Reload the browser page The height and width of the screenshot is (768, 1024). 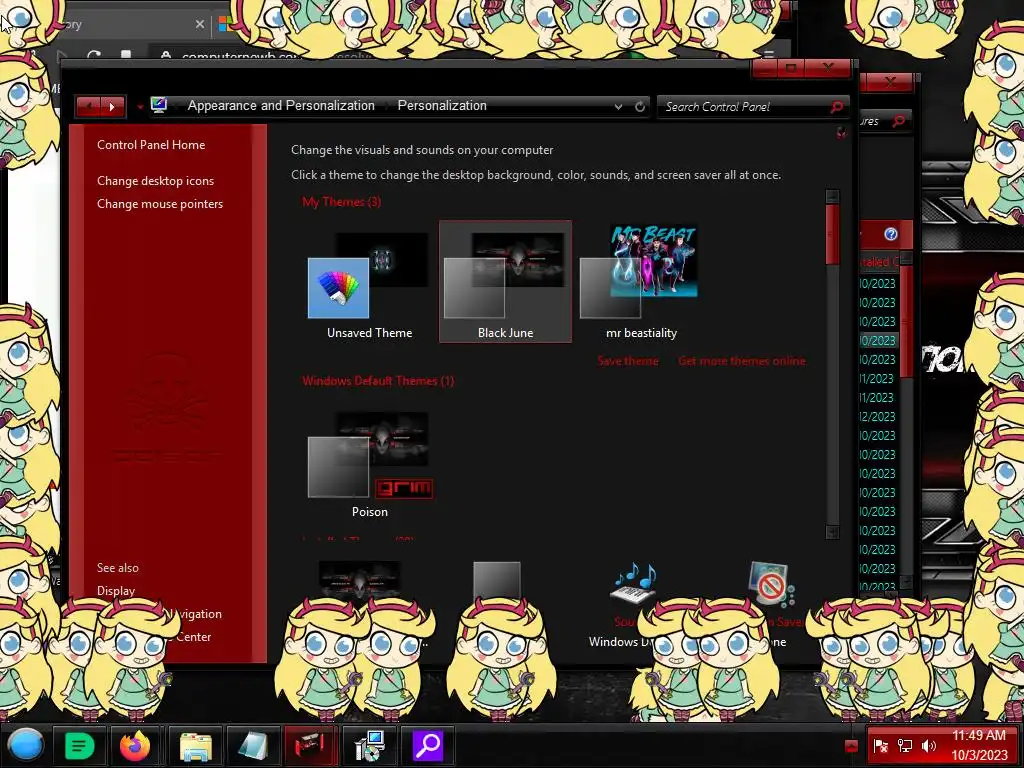(x=93, y=55)
